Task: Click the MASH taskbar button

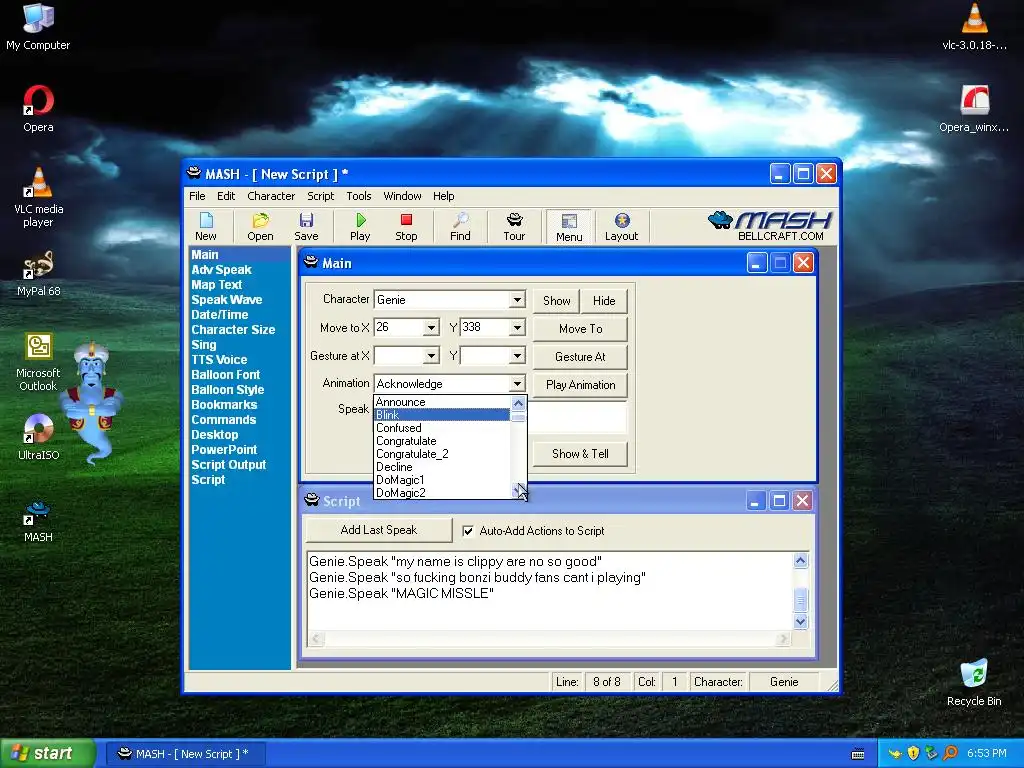Action: point(185,754)
